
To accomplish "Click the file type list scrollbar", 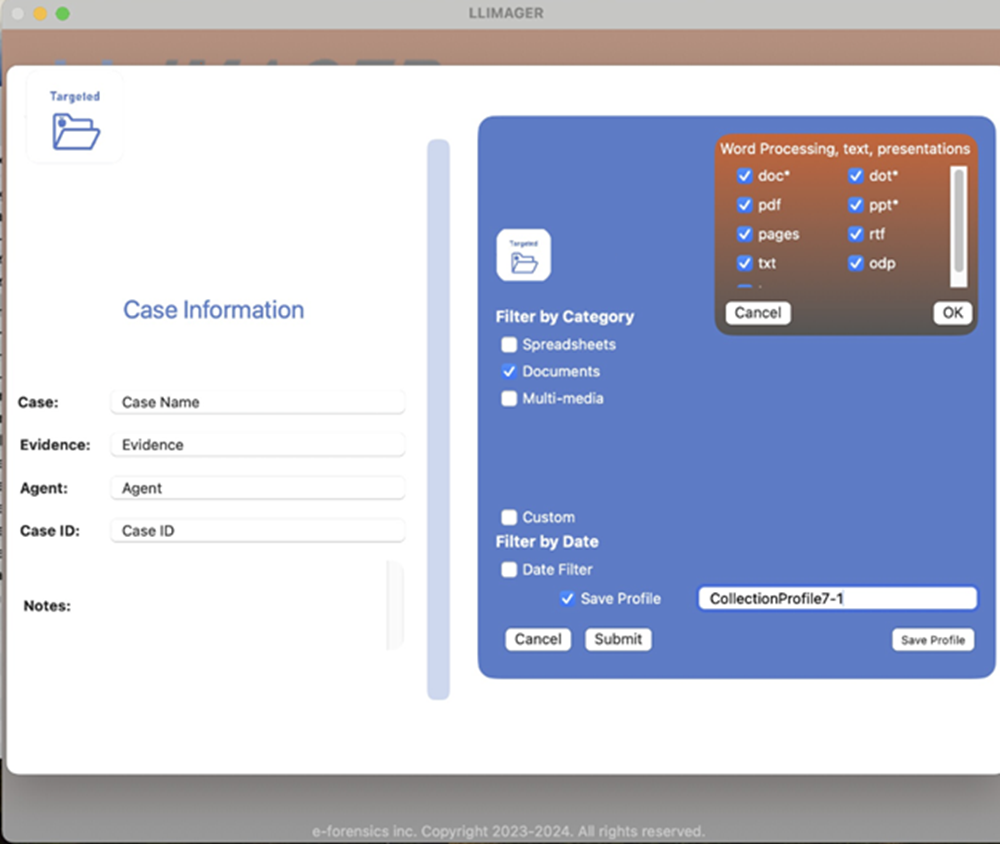I will pos(959,220).
